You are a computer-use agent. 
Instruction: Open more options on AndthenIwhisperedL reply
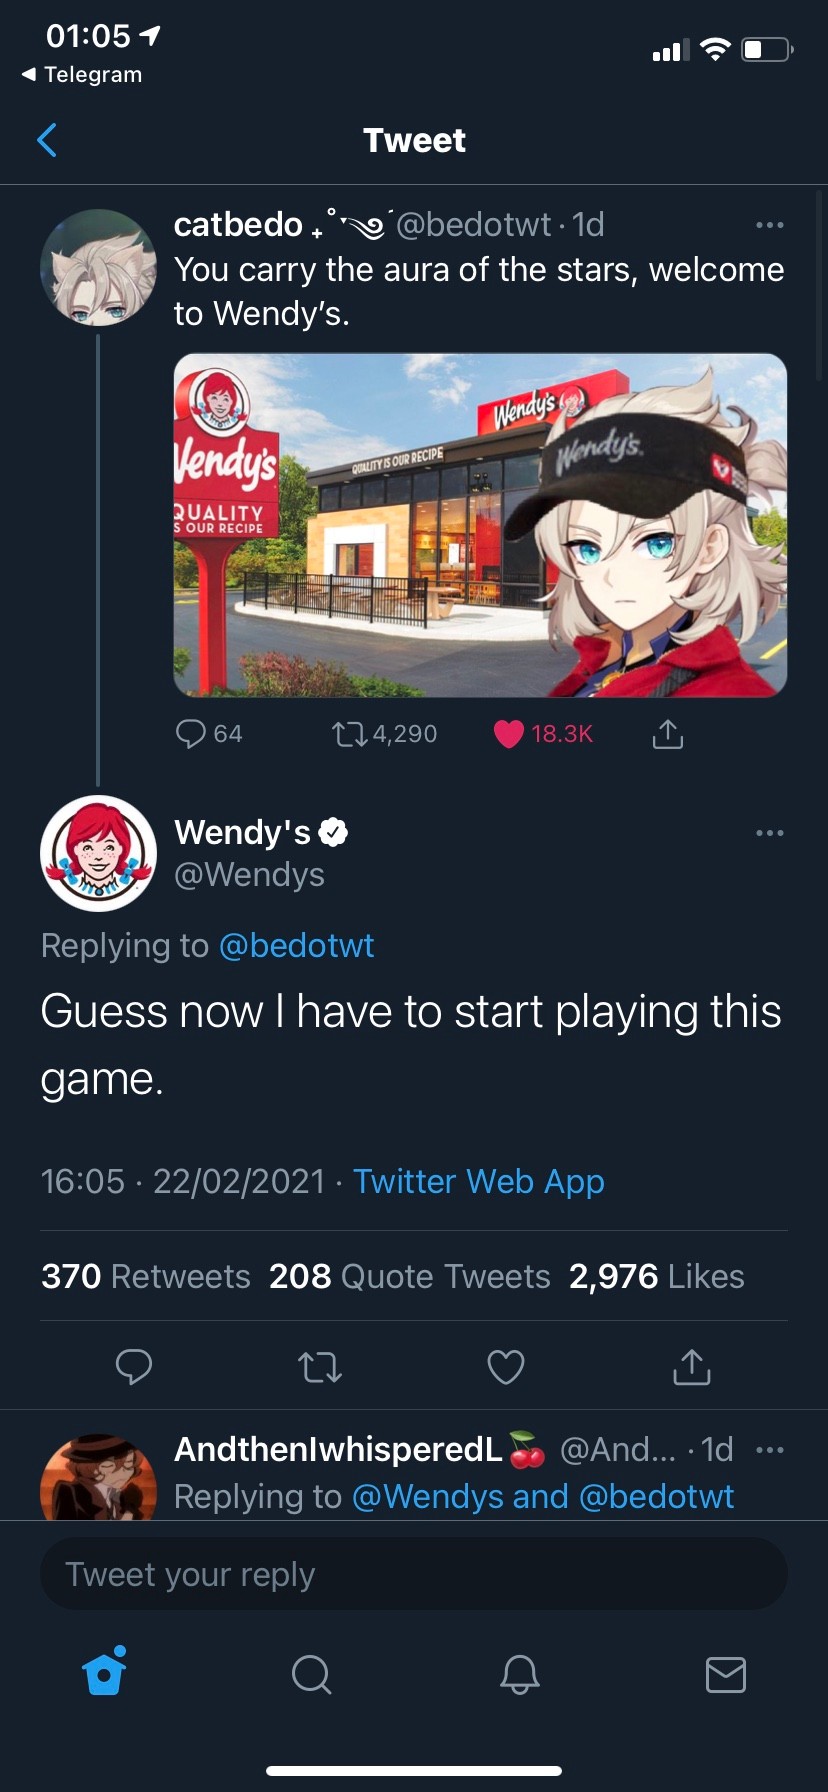tap(770, 1450)
